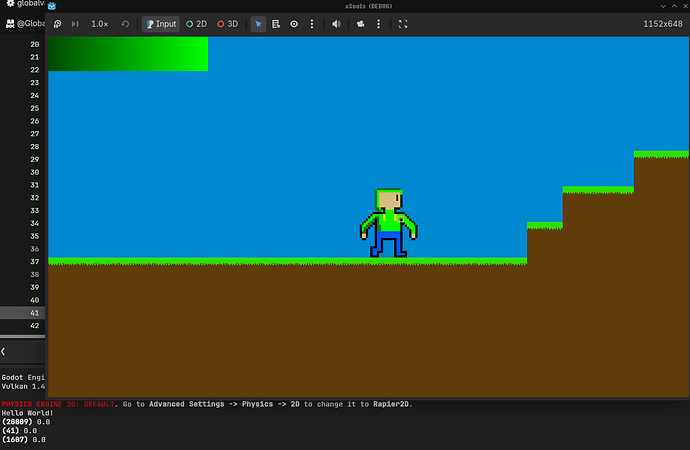690x450 pixels.
Task: Click the list select mode icon
Action: click(x=276, y=24)
